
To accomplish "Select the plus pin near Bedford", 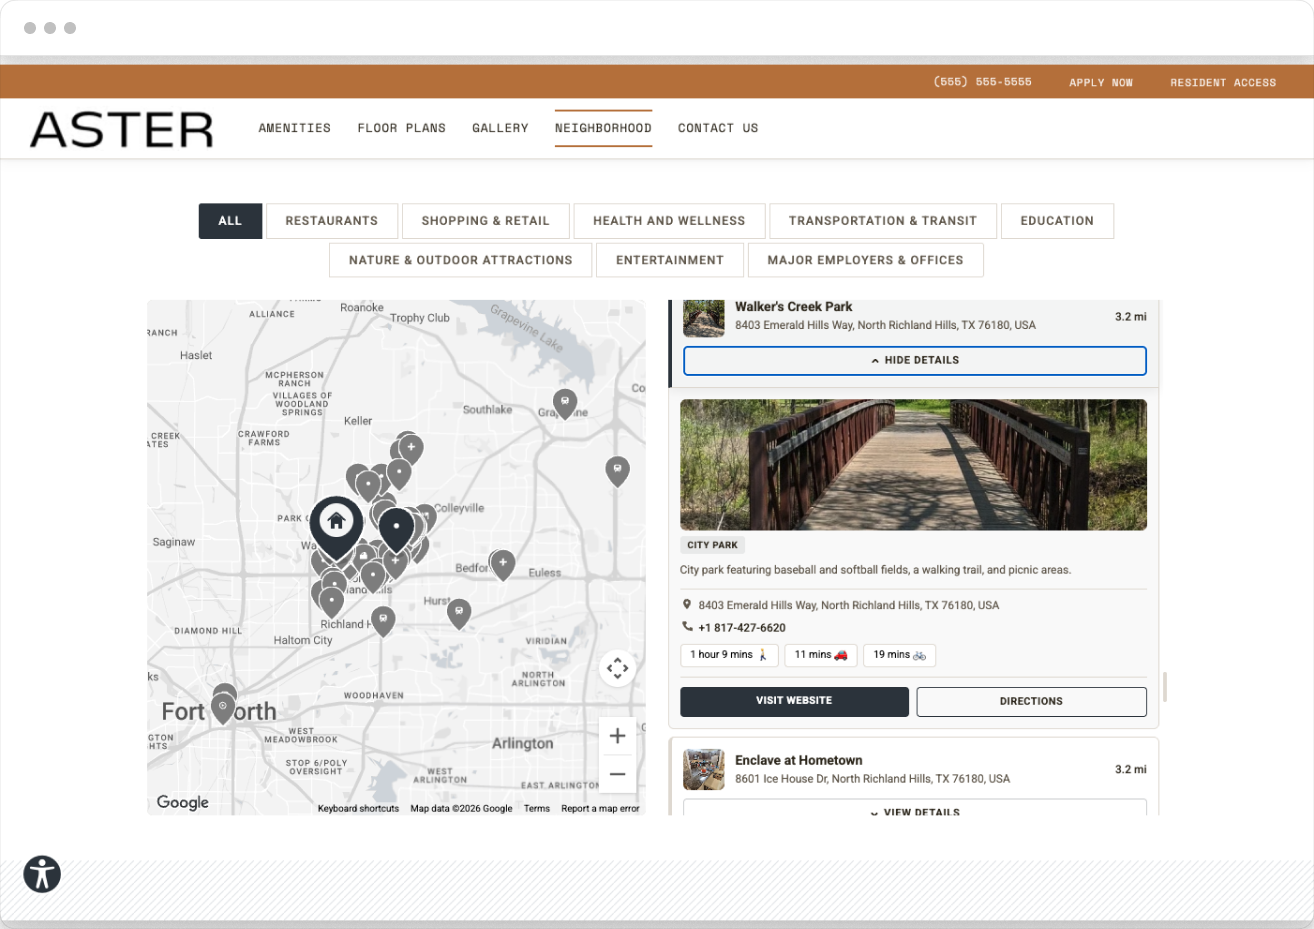I will [x=503, y=565].
